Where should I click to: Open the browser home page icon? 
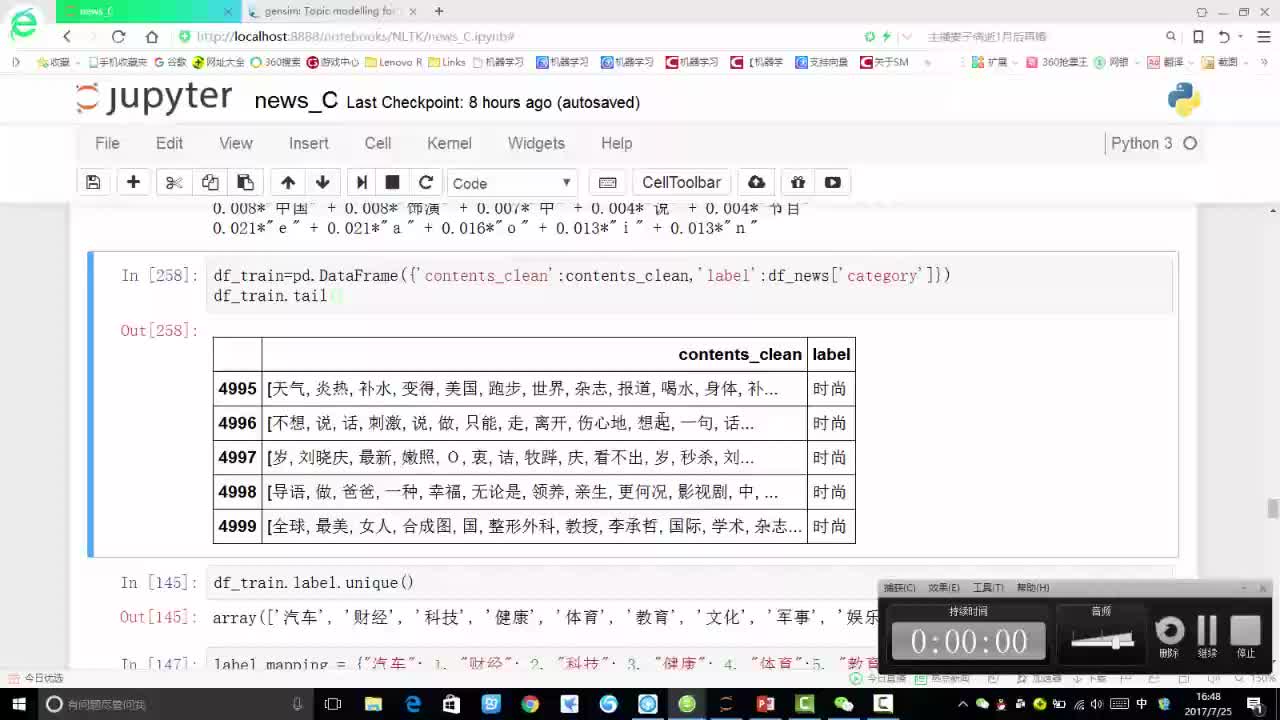pos(152,36)
